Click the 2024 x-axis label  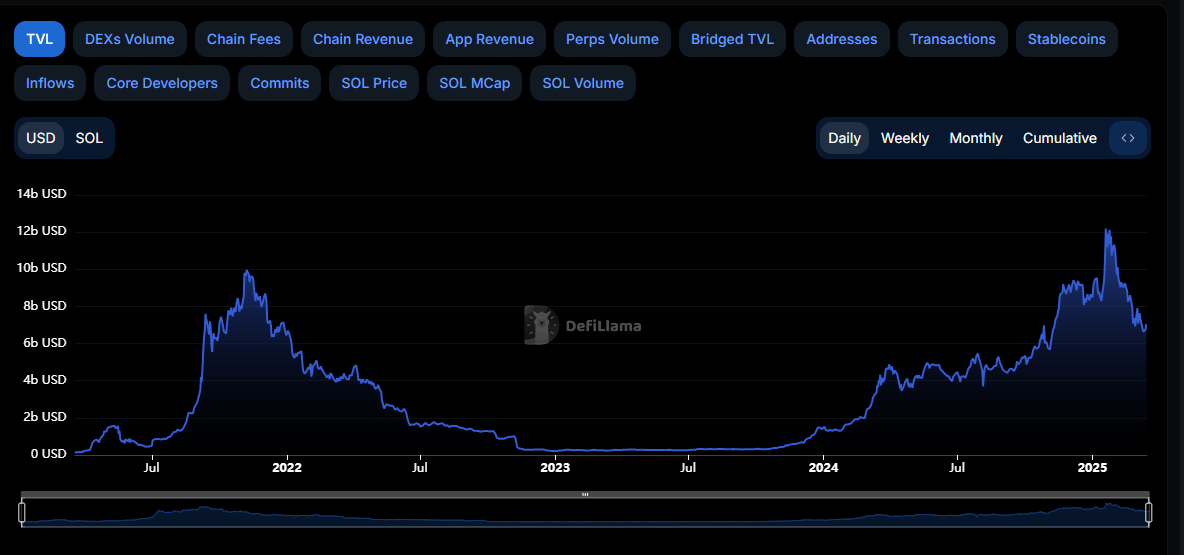coord(823,467)
